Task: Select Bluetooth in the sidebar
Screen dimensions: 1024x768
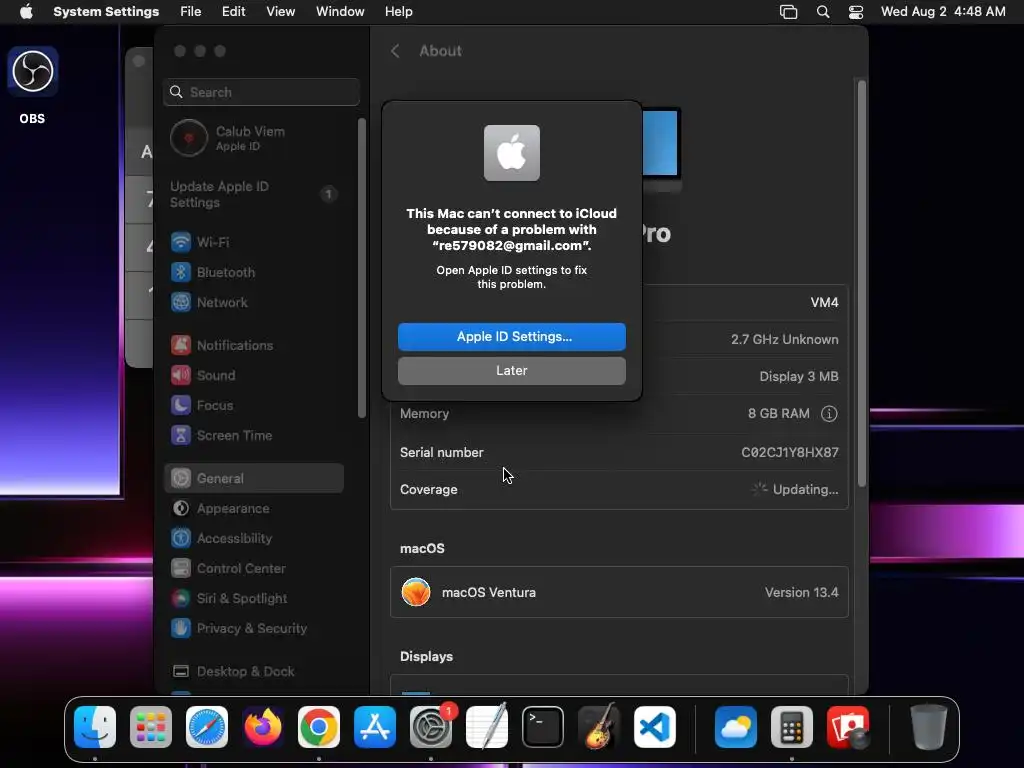Action: click(x=255, y=272)
